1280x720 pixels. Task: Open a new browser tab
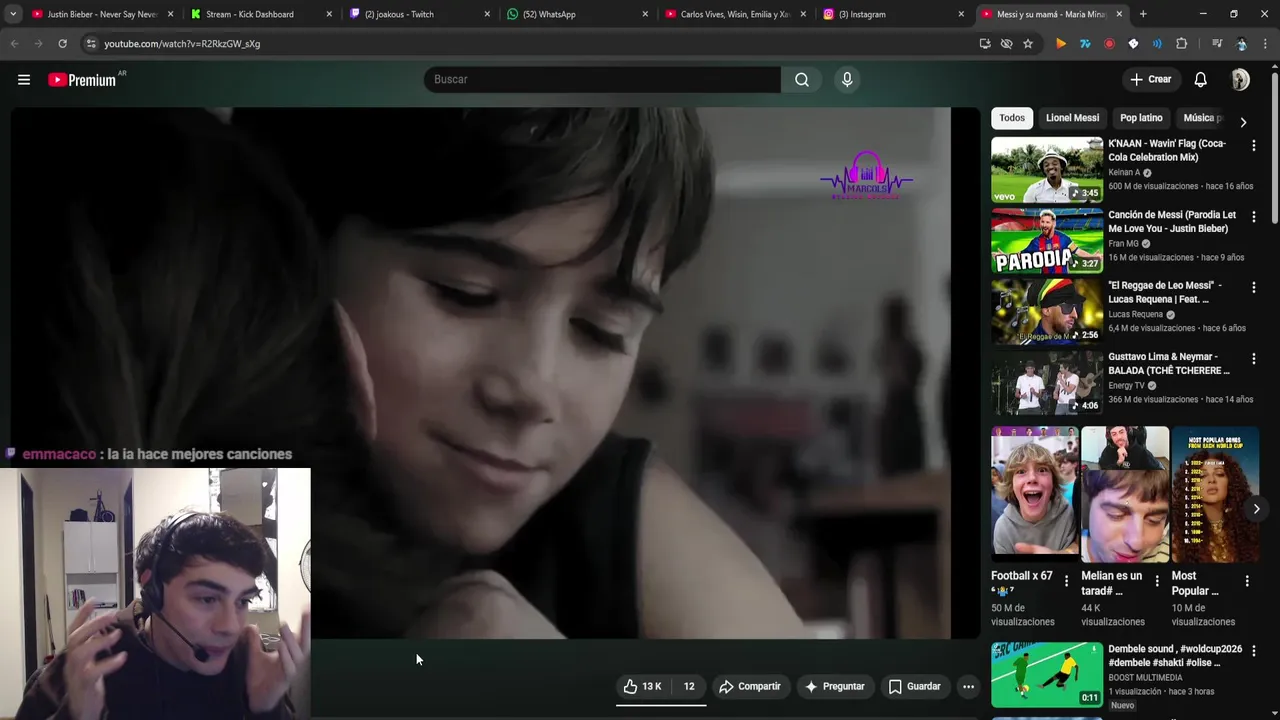pos(1143,14)
